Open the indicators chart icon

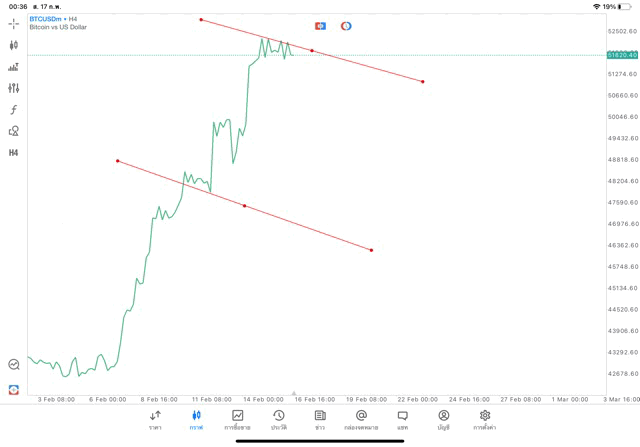pos(14,67)
